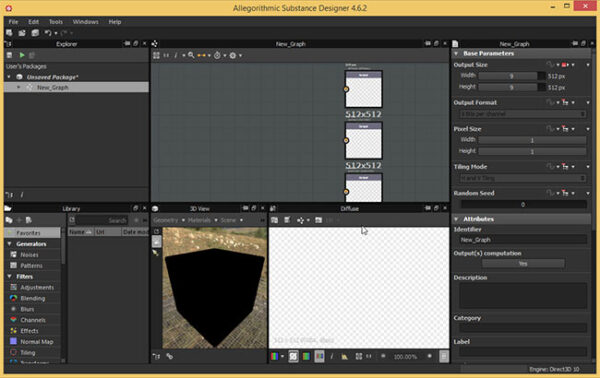
Task: Select the Channels library category
Action: [33, 320]
